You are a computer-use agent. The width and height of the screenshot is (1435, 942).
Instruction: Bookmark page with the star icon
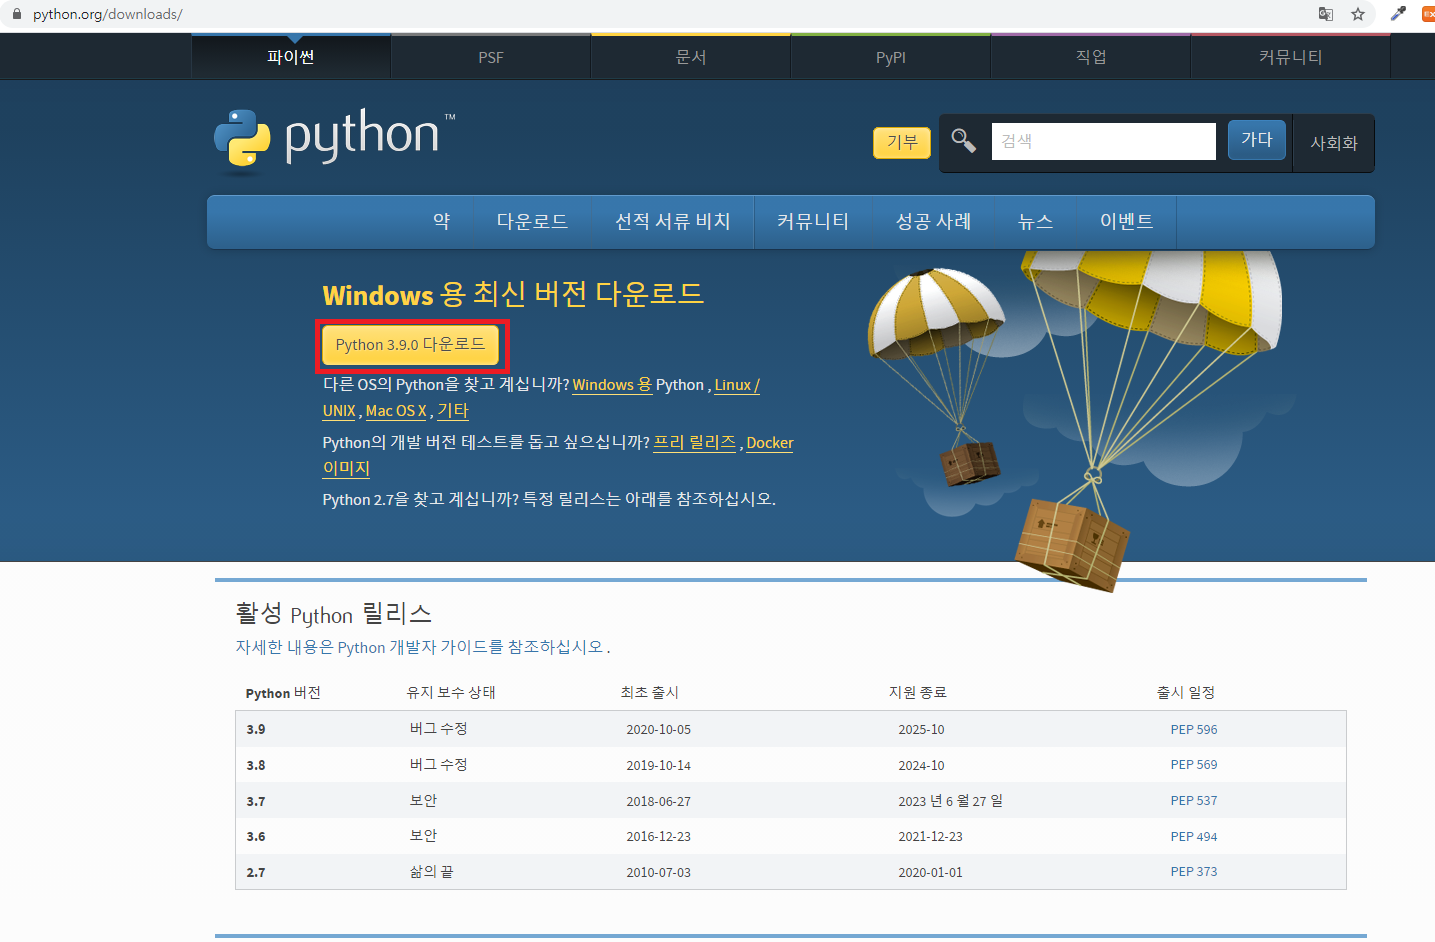pyautogui.click(x=1358, y=14)
